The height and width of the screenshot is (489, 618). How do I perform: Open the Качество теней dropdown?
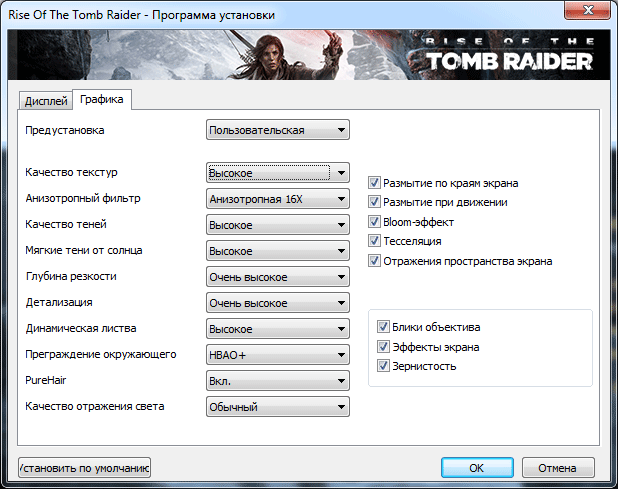click(277, 225)
